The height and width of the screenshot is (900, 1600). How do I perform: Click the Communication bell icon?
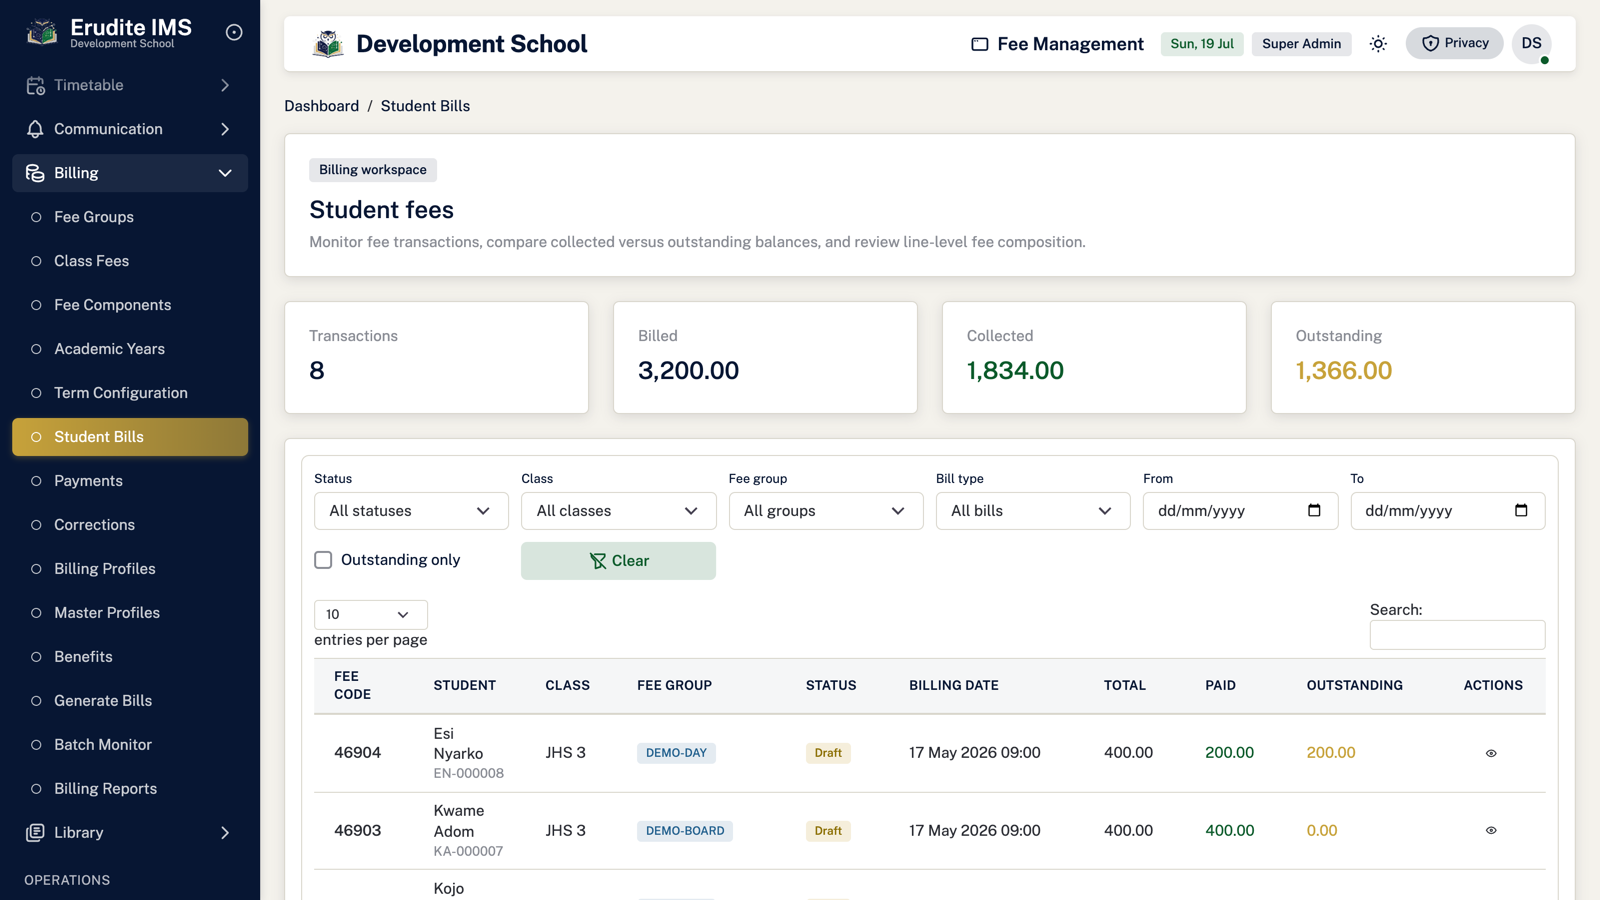35,129
